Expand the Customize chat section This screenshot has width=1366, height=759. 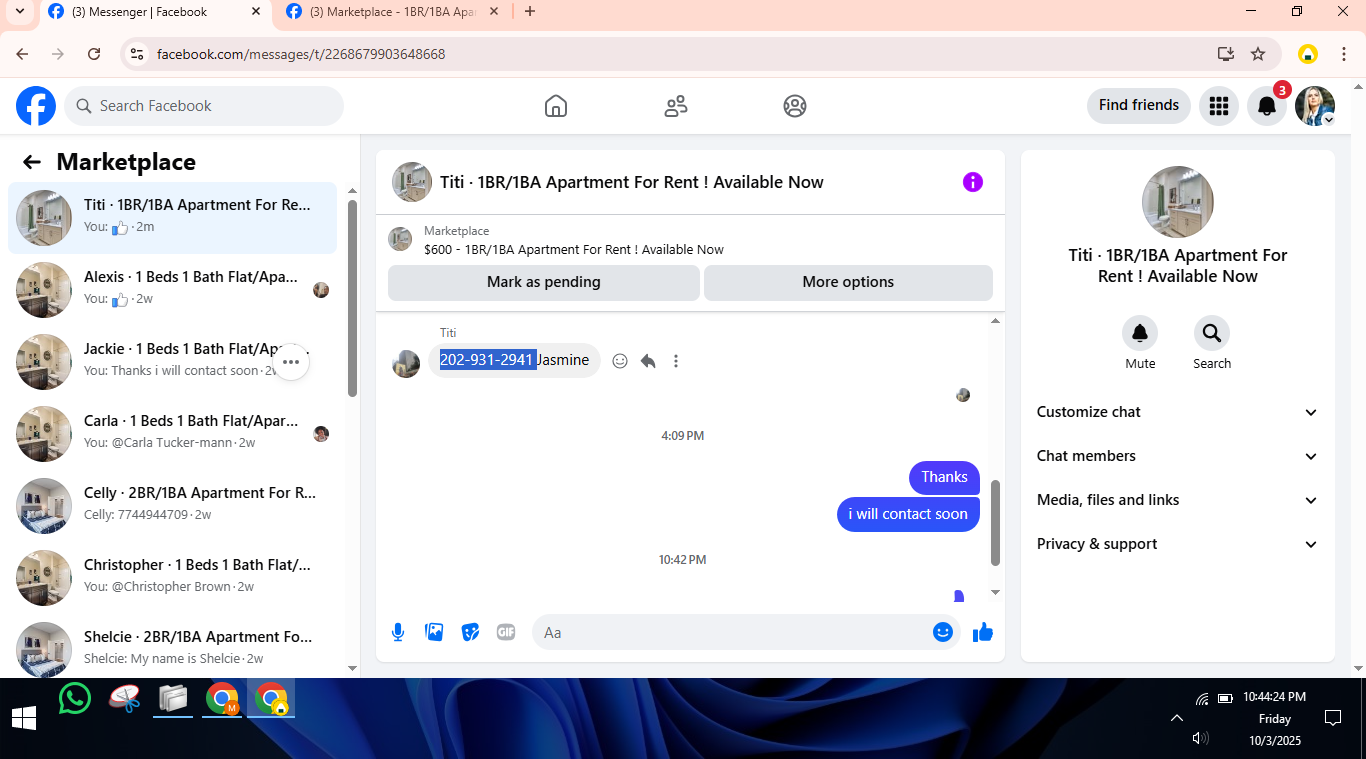tap(1178, 412)
